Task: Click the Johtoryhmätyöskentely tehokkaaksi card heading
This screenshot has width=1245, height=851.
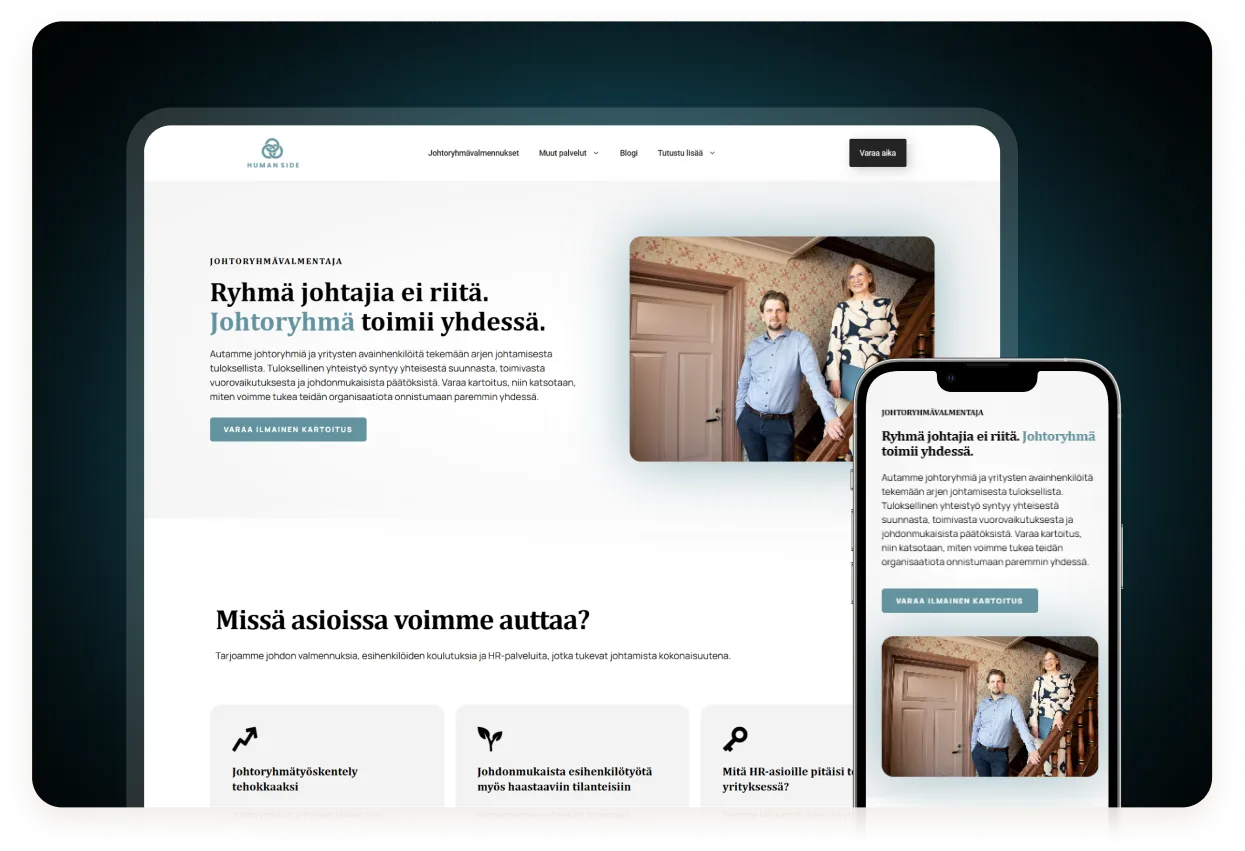Action: tap(295, 779)
